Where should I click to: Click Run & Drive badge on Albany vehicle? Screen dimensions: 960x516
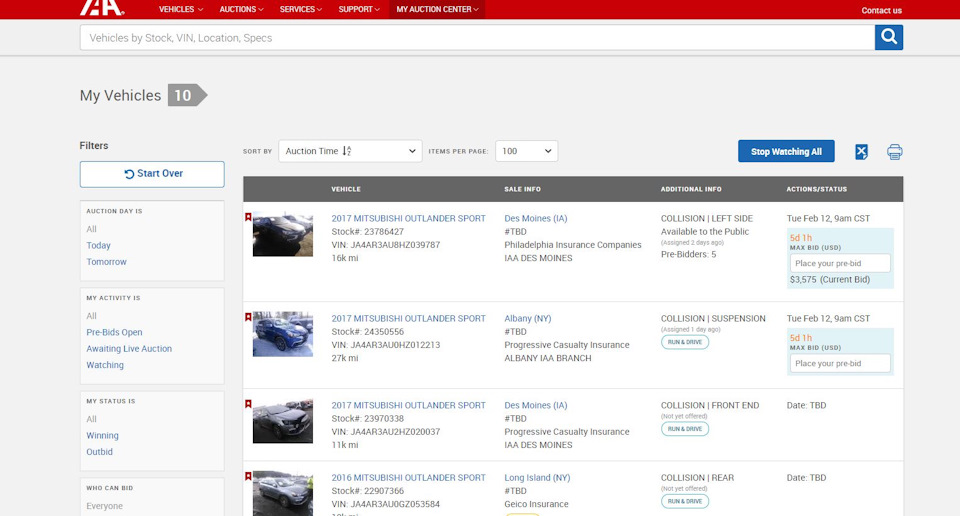coord(684,342)
